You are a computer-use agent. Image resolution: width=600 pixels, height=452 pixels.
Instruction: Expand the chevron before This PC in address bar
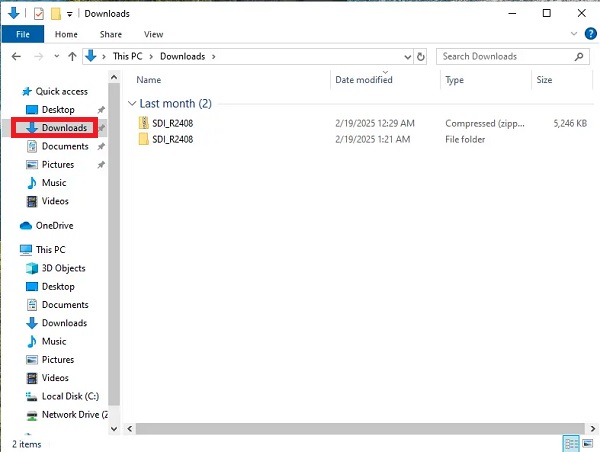click(x=104, y=57)
